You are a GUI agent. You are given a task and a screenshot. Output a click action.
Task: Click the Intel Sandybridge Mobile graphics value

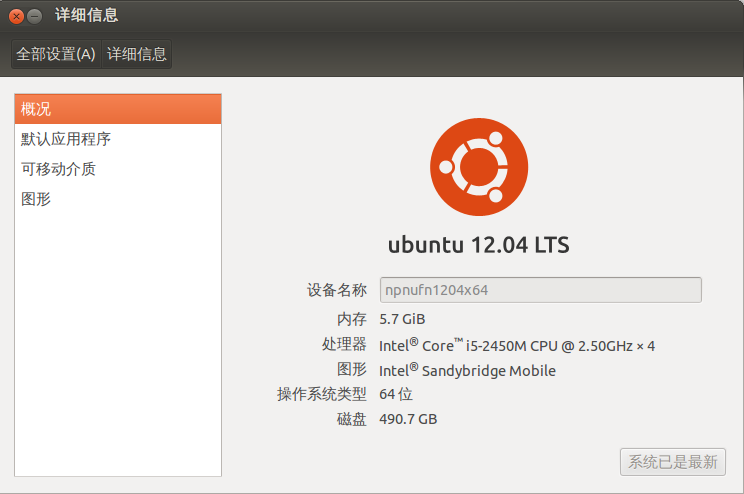tap(467, 370)
